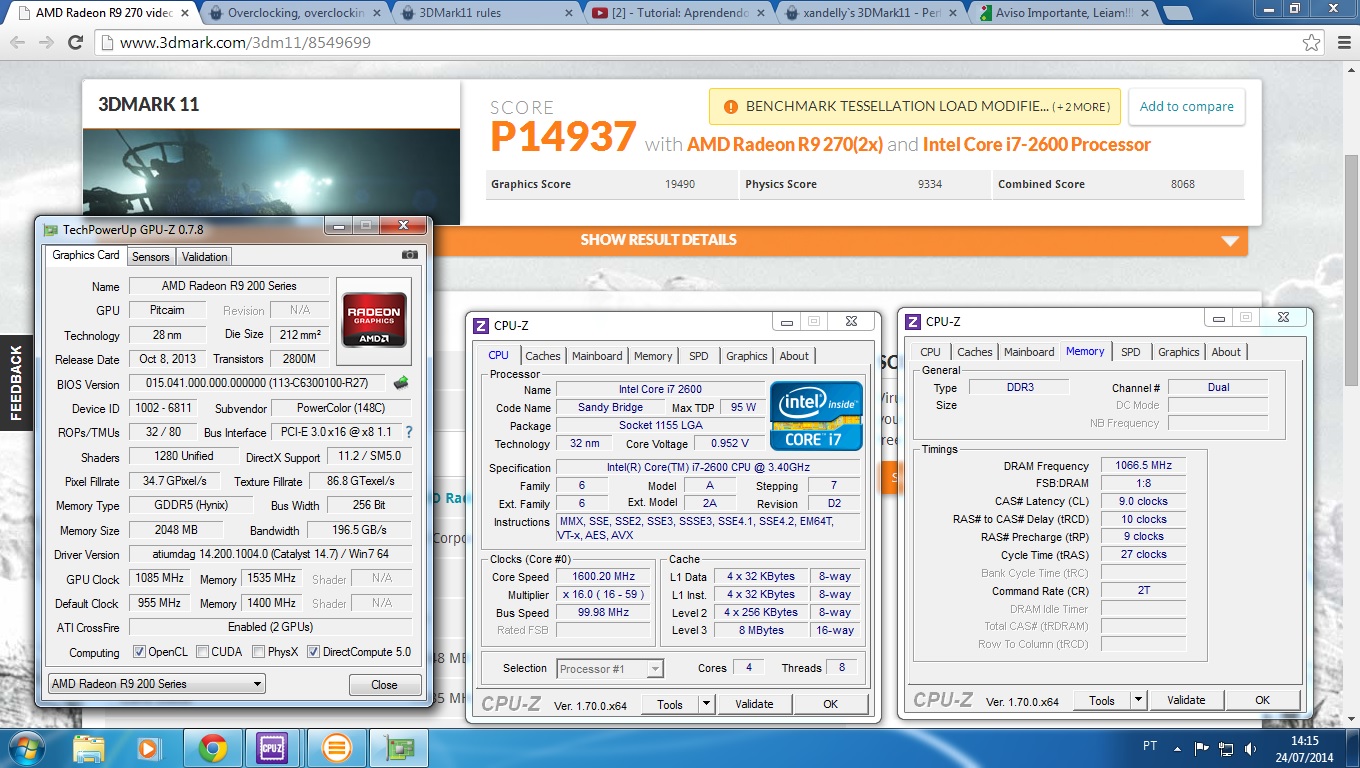The height and width of the screenshot is (768, 1360).
Task: Open Windows Explorer from the taskbar
Action: coord(88,747)
